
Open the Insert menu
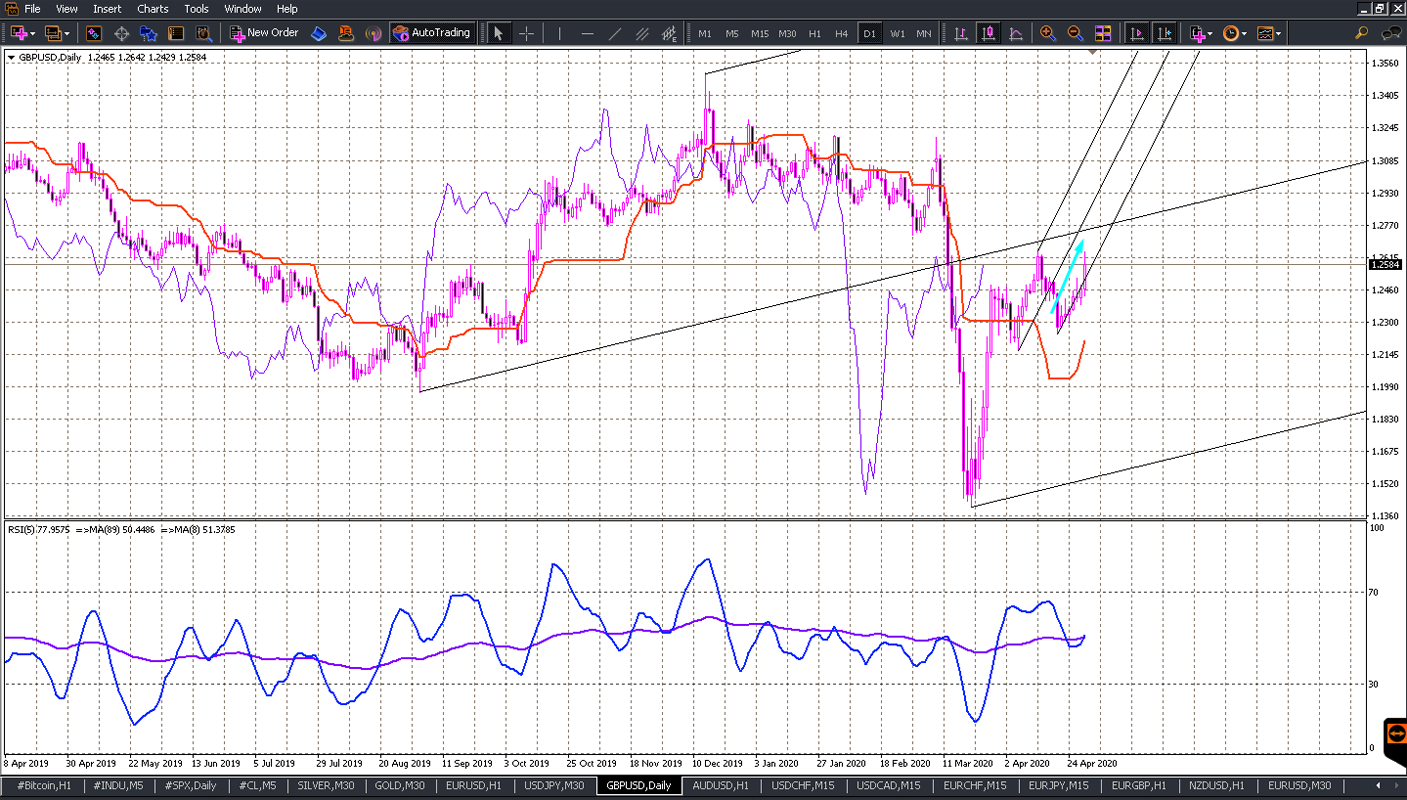pyautogui.click(x=107, y=9)
